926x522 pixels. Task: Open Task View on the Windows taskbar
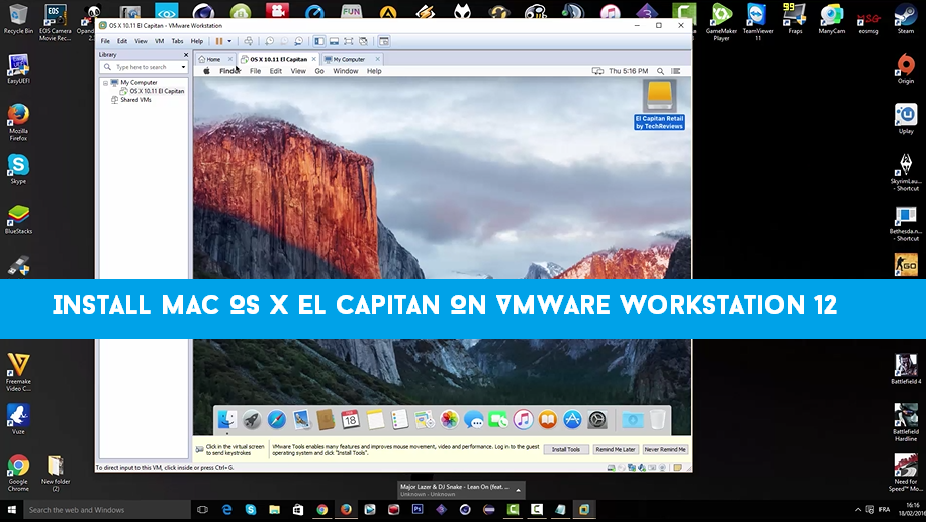pos(203,510)
